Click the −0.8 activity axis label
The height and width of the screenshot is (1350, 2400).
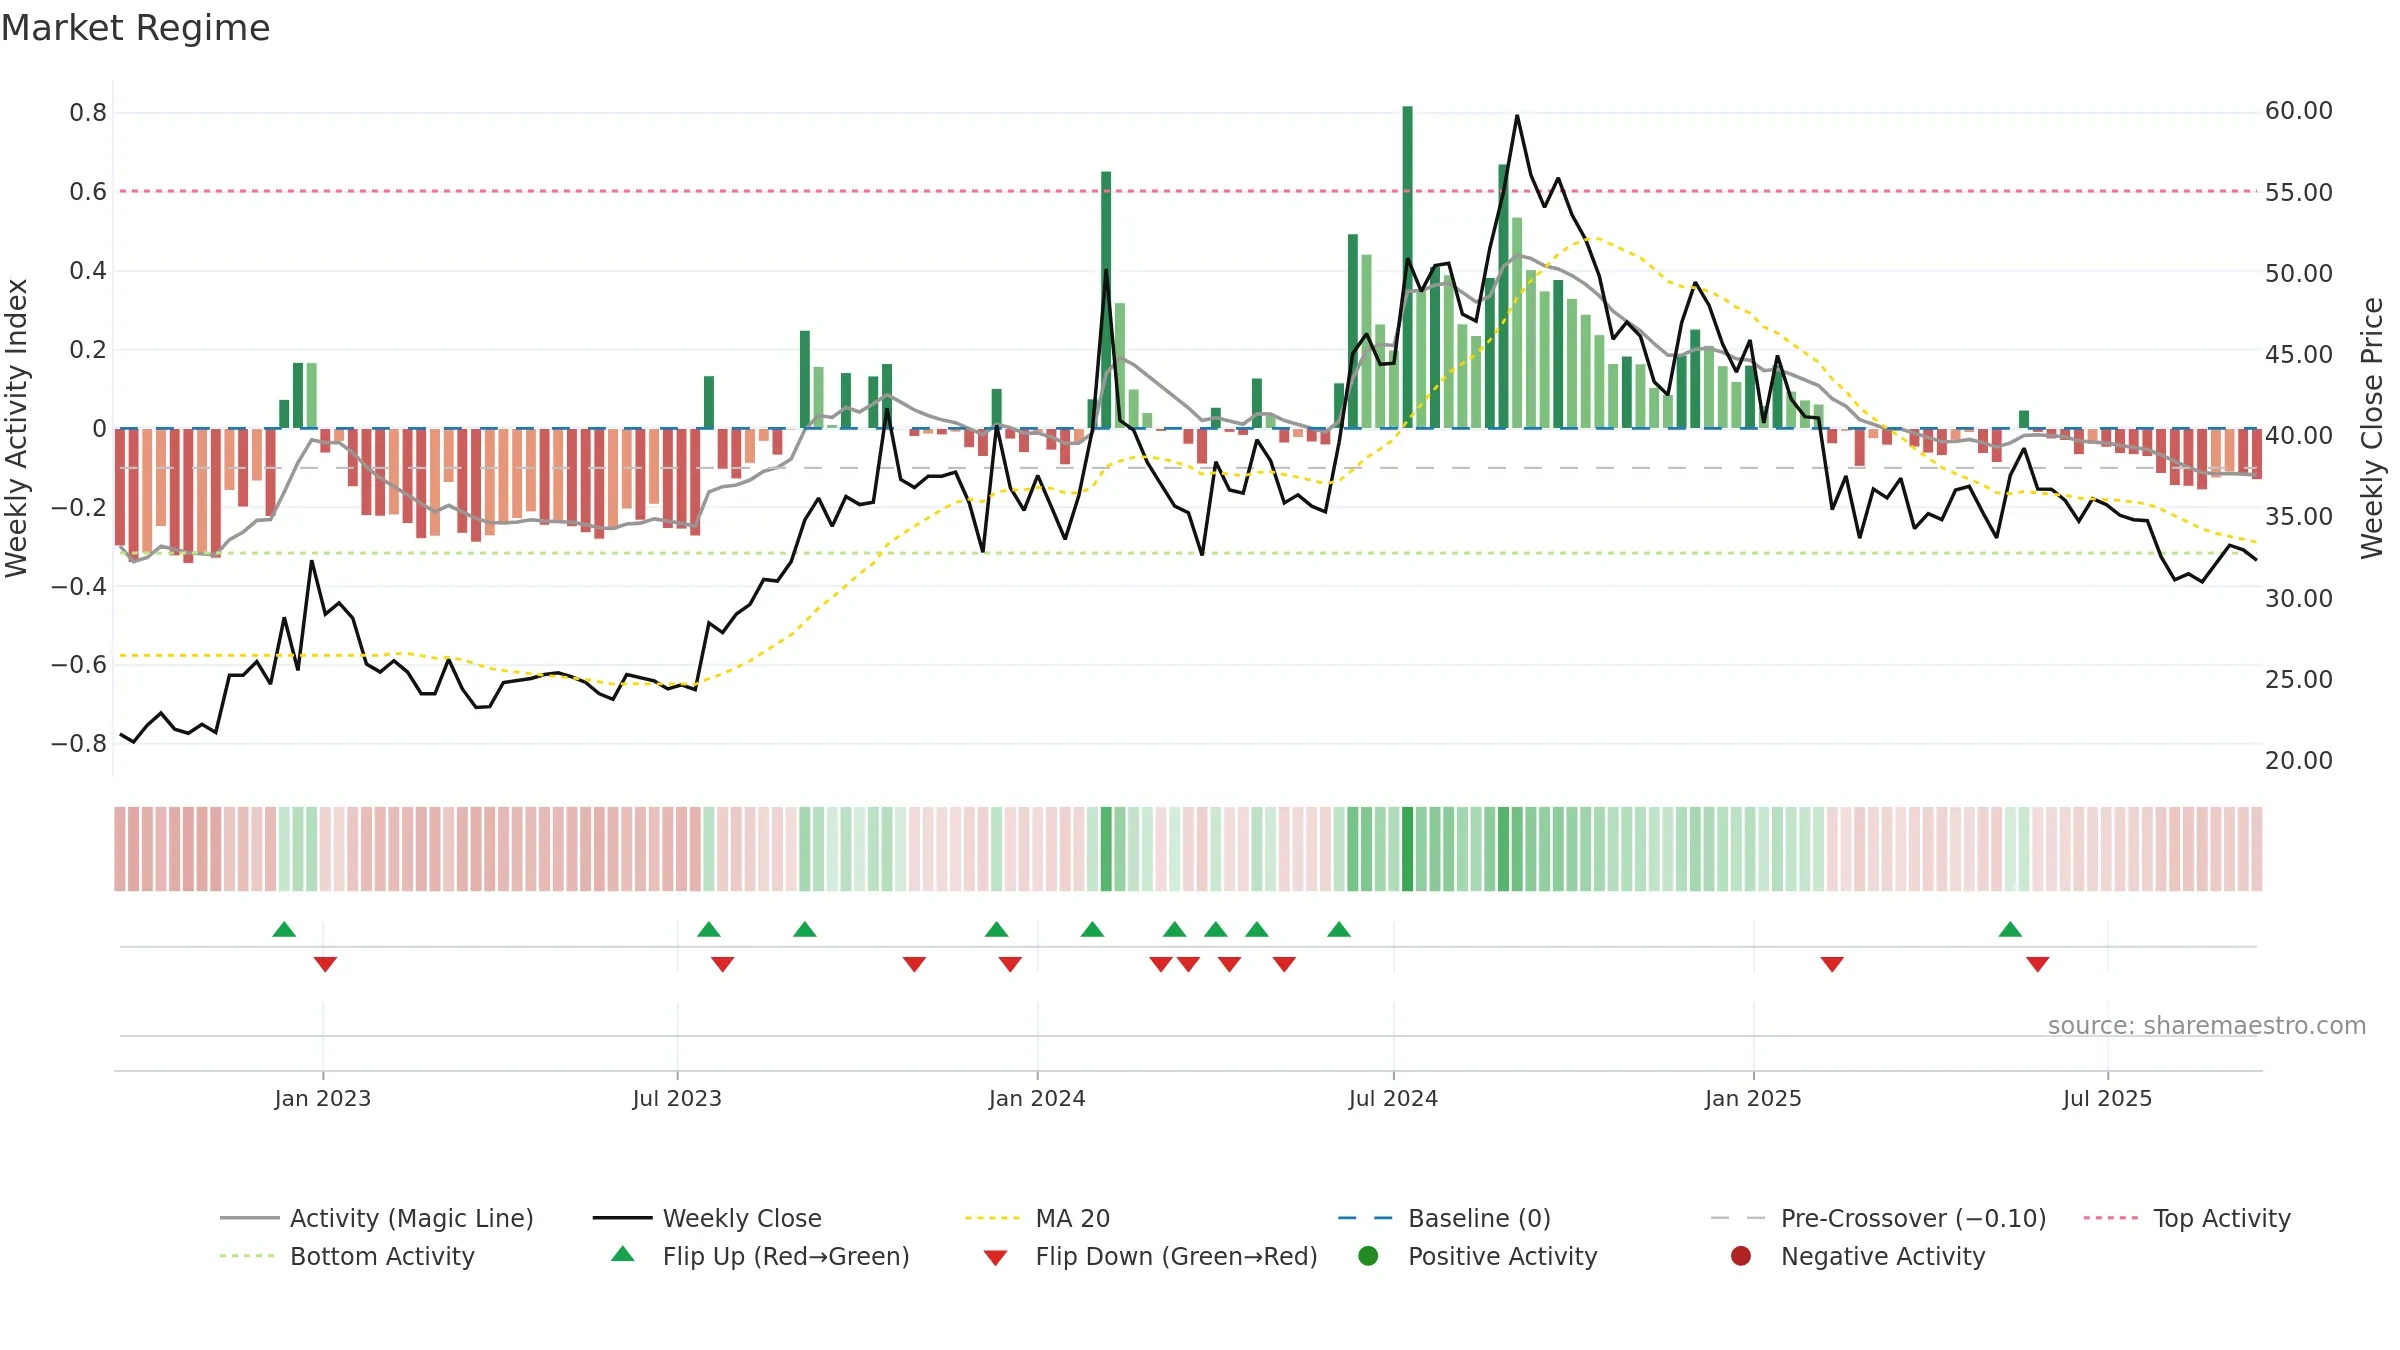pyautogui.click(x=79, y=744)
